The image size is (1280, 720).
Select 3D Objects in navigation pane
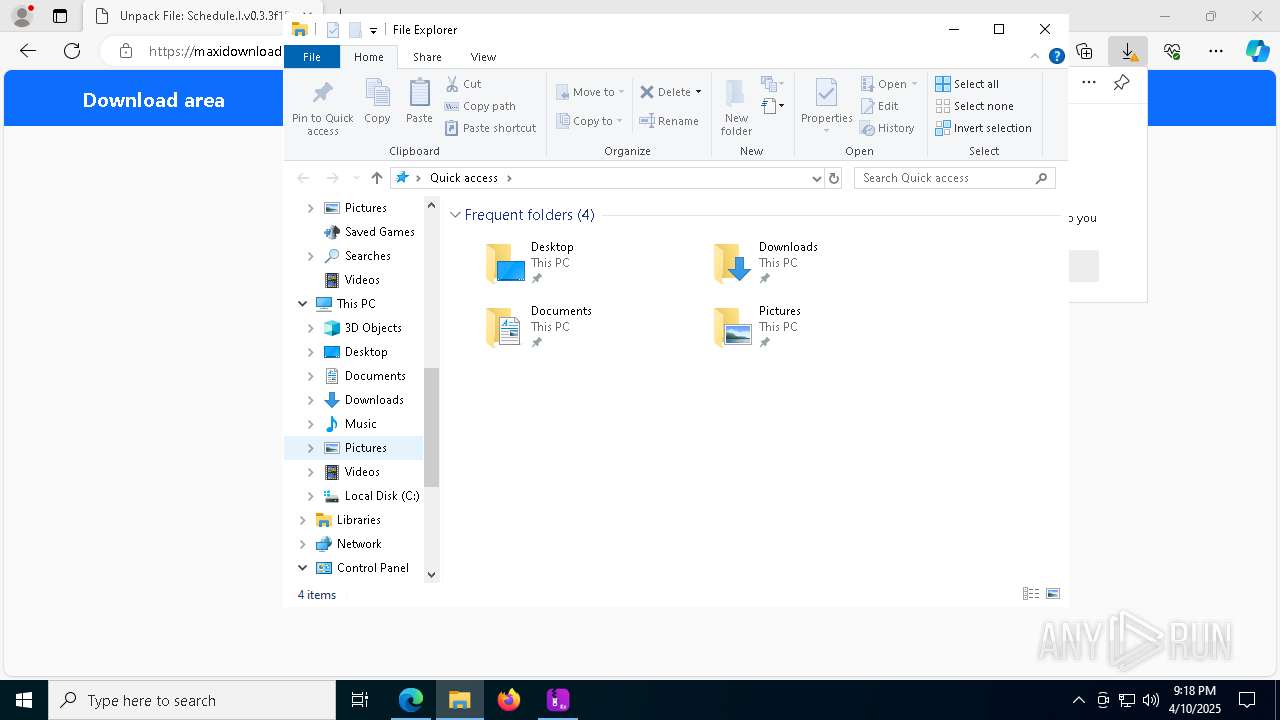[373, 328]
